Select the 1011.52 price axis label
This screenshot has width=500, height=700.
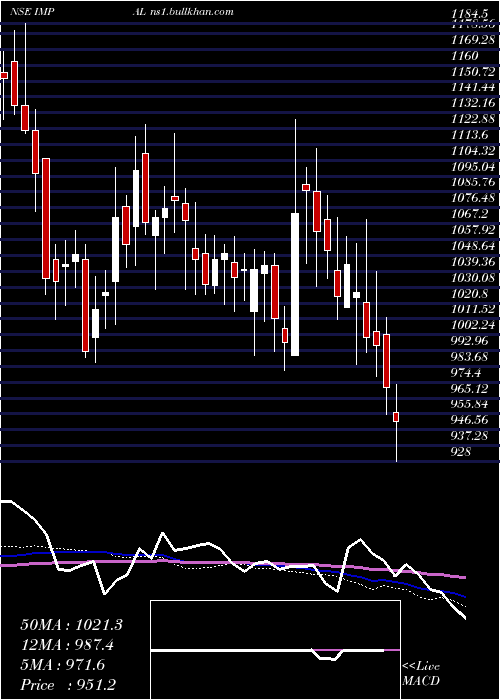point(473,309)
